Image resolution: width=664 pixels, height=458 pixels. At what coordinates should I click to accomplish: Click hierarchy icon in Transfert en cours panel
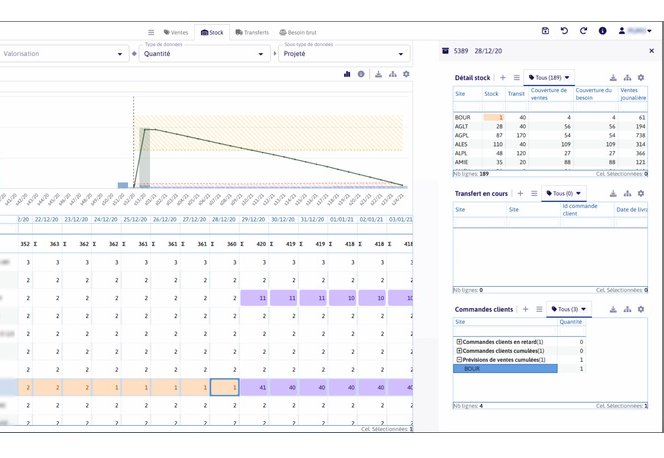[x=626, y=193]
